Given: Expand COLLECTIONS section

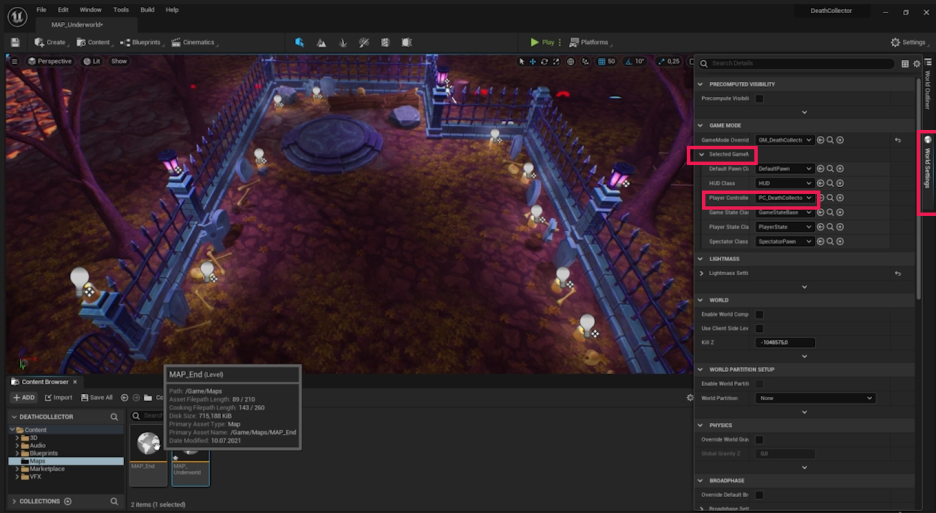Looking at the screenshot, I should tap(14, 501).
